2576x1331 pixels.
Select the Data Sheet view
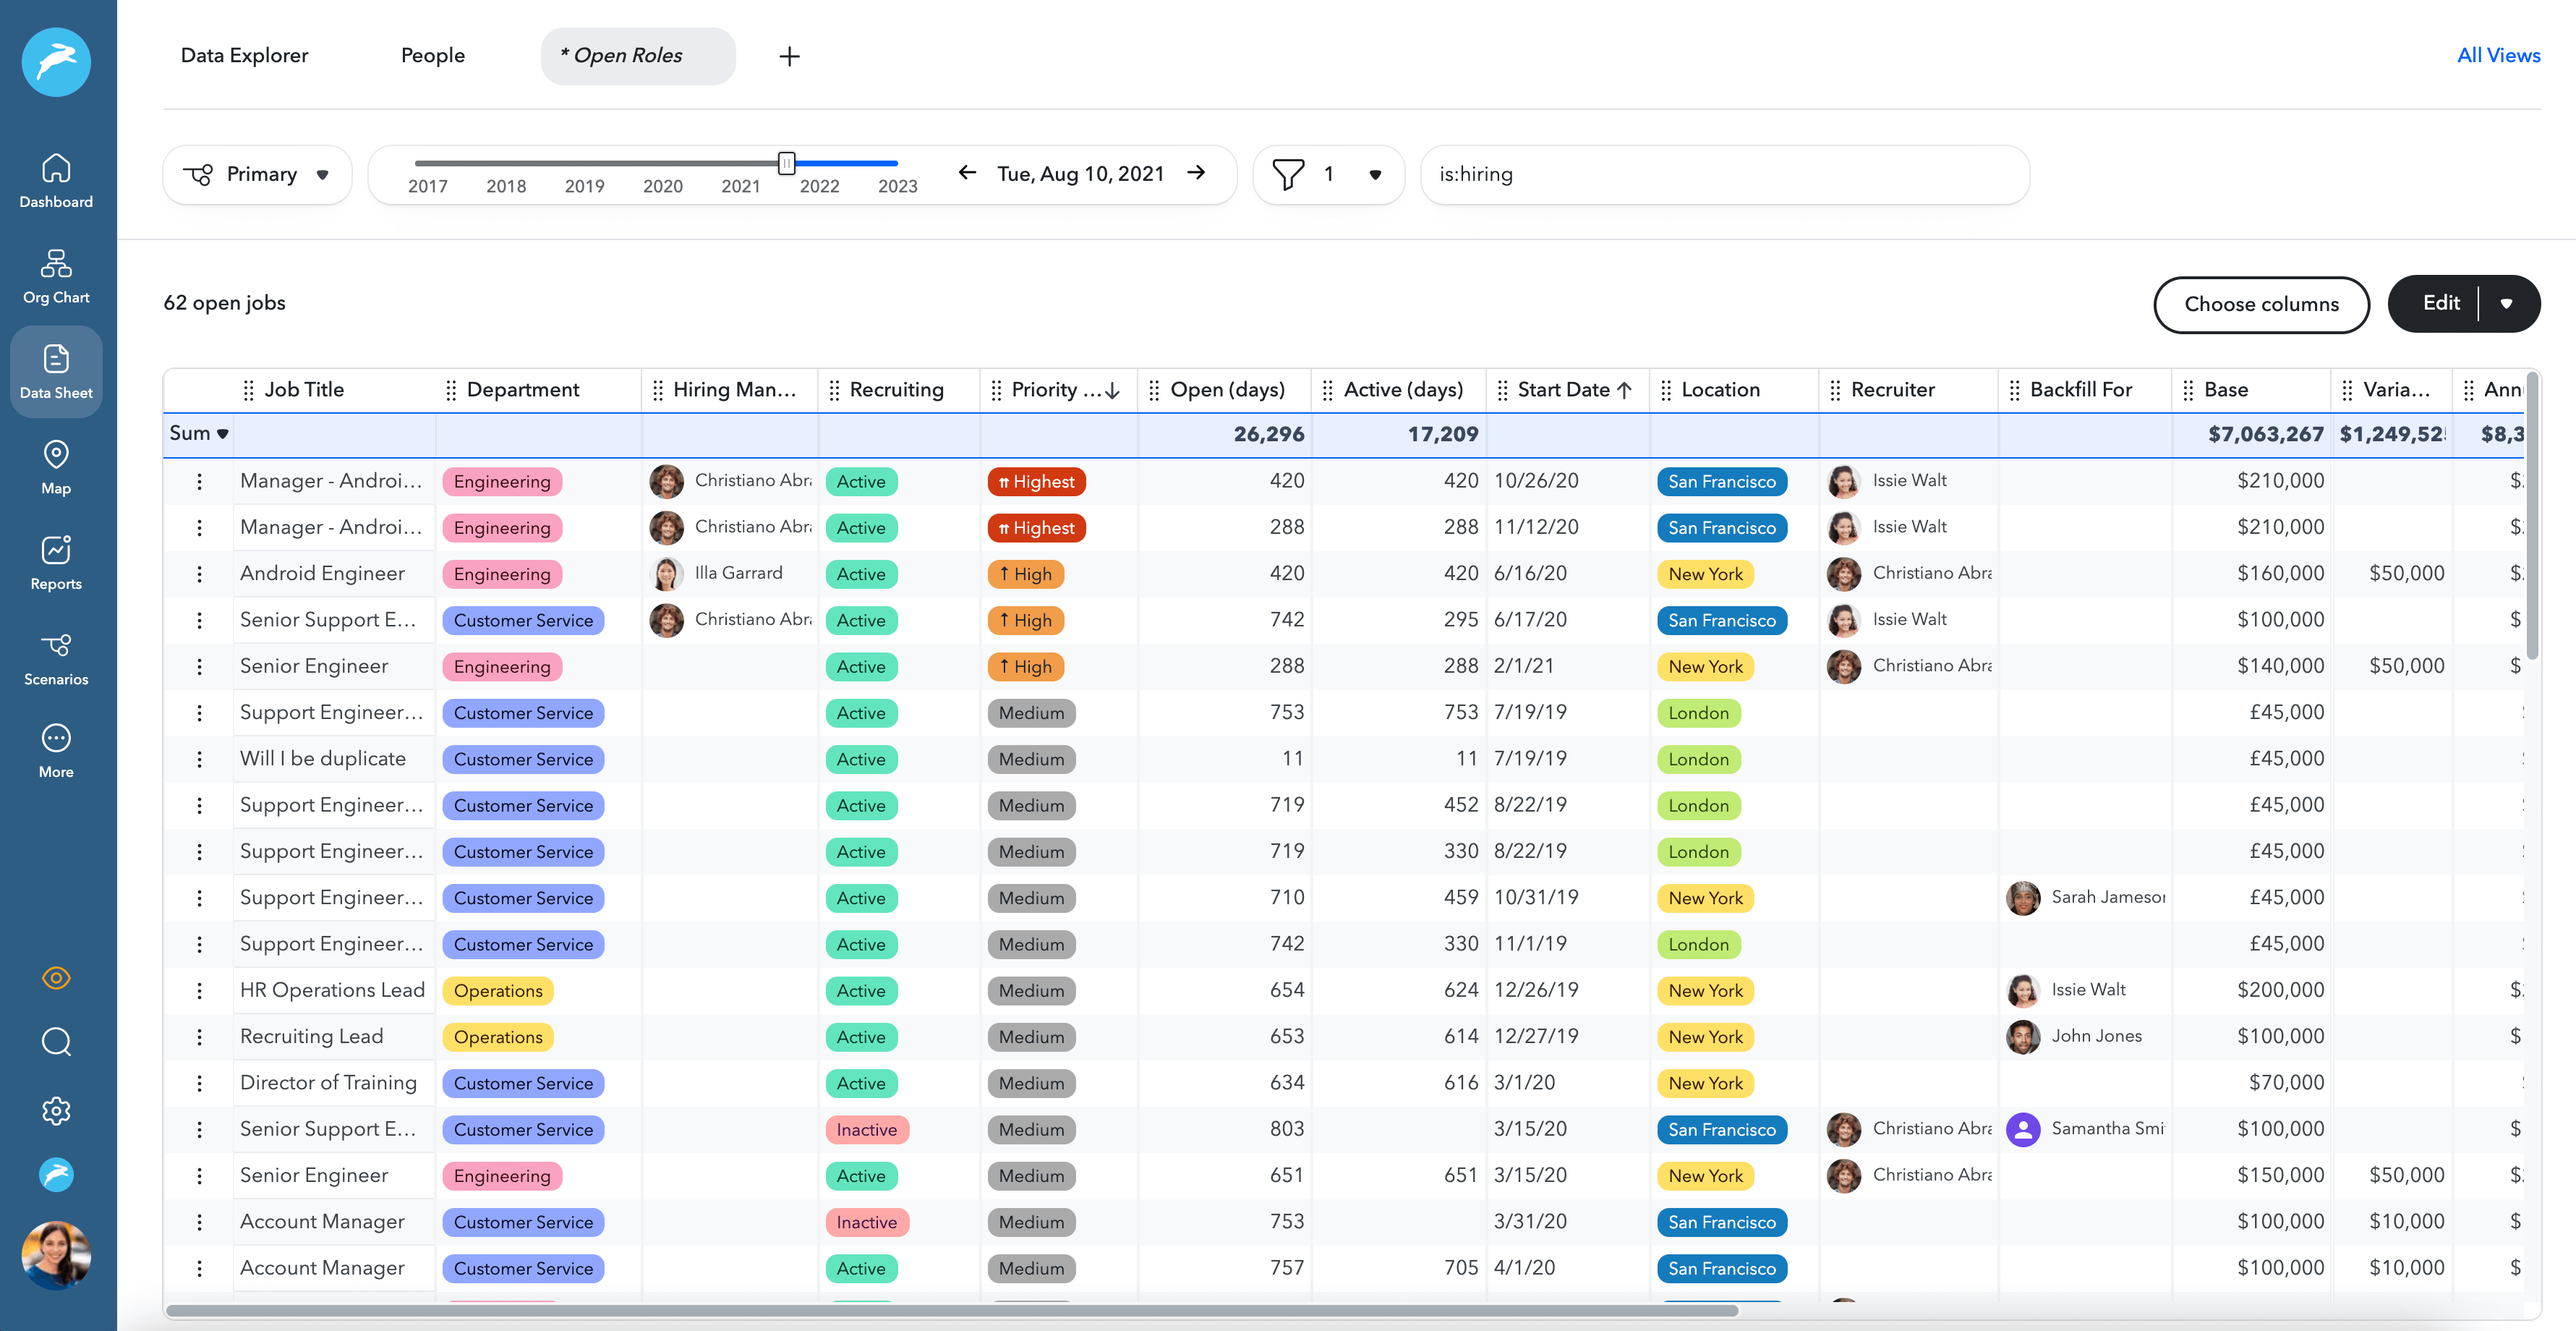pos(56,371)
